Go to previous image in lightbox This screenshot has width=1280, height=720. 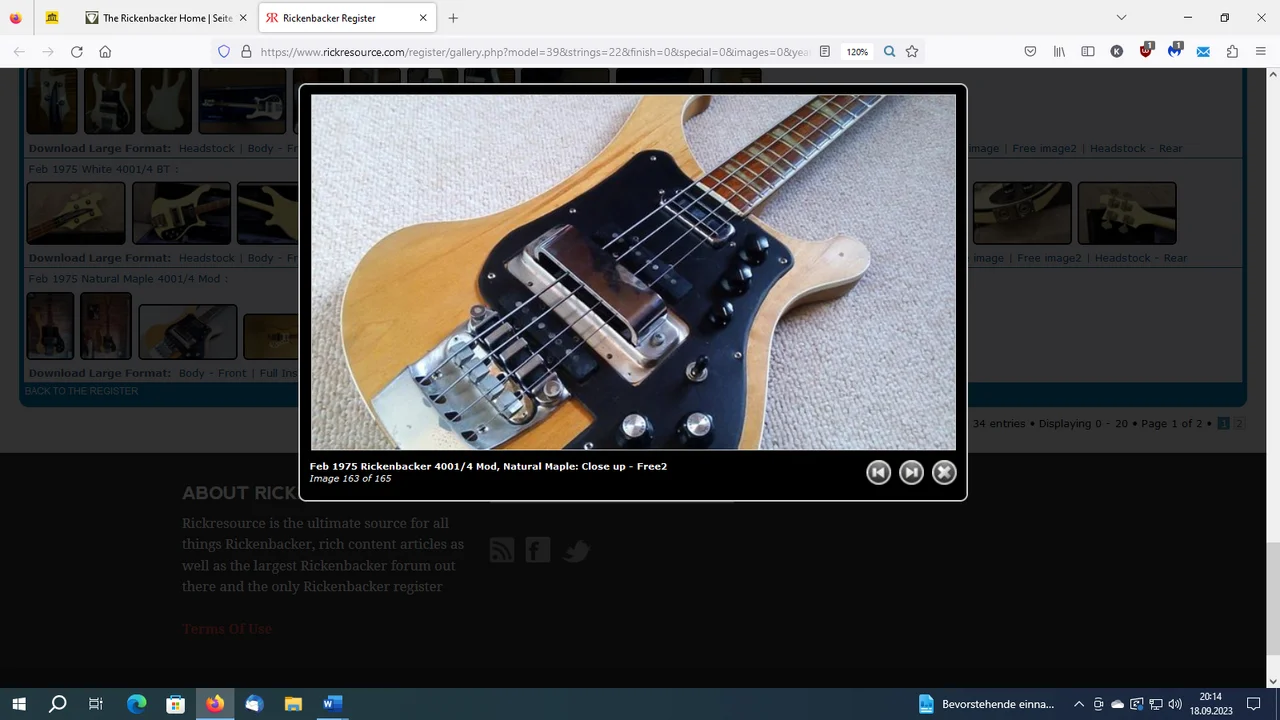[x=878, y=472]
